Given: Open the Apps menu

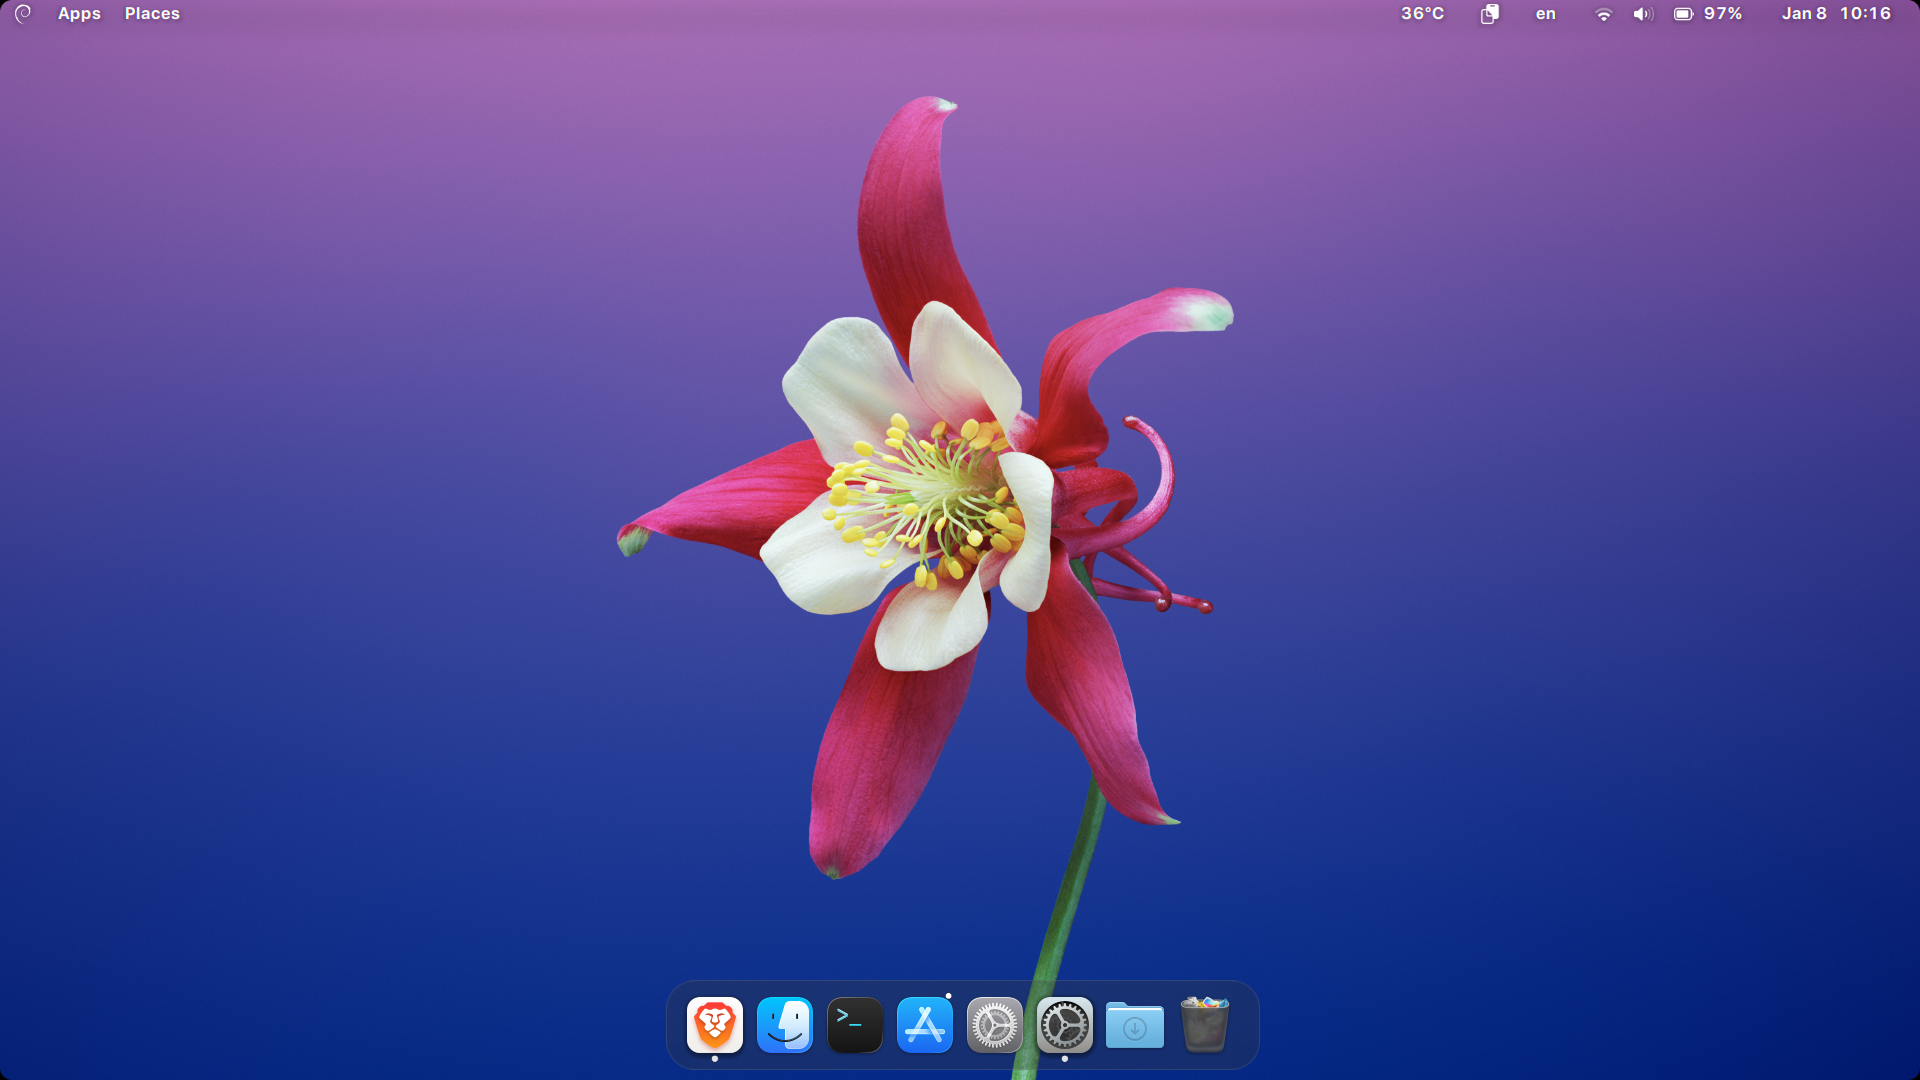Looking at the screenshot, I should click(79, 13).
